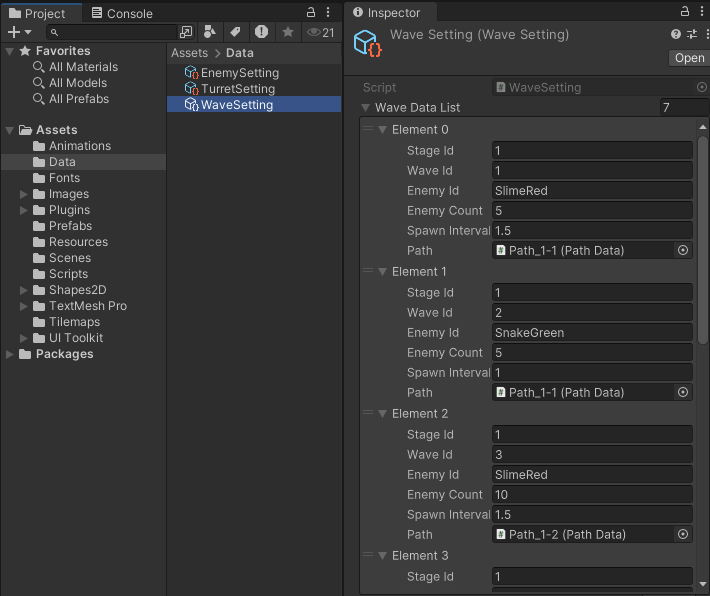Search by label tag icon
The image size is (710, 596).
[x=235, y=32]
